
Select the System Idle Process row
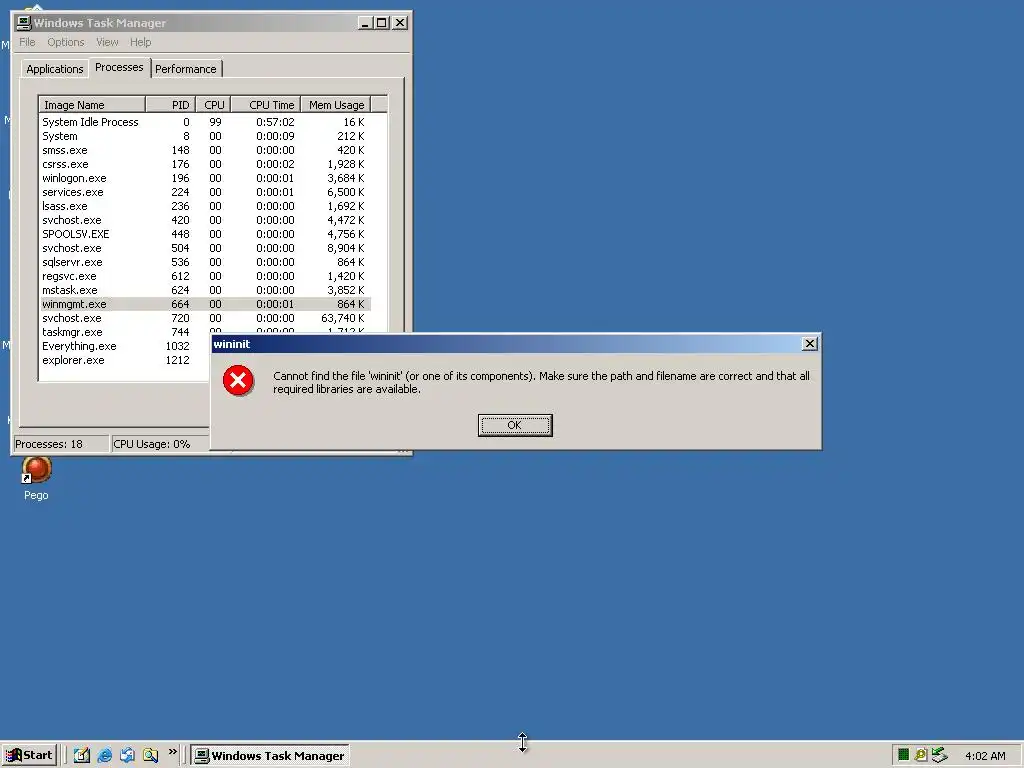[205, 122]
